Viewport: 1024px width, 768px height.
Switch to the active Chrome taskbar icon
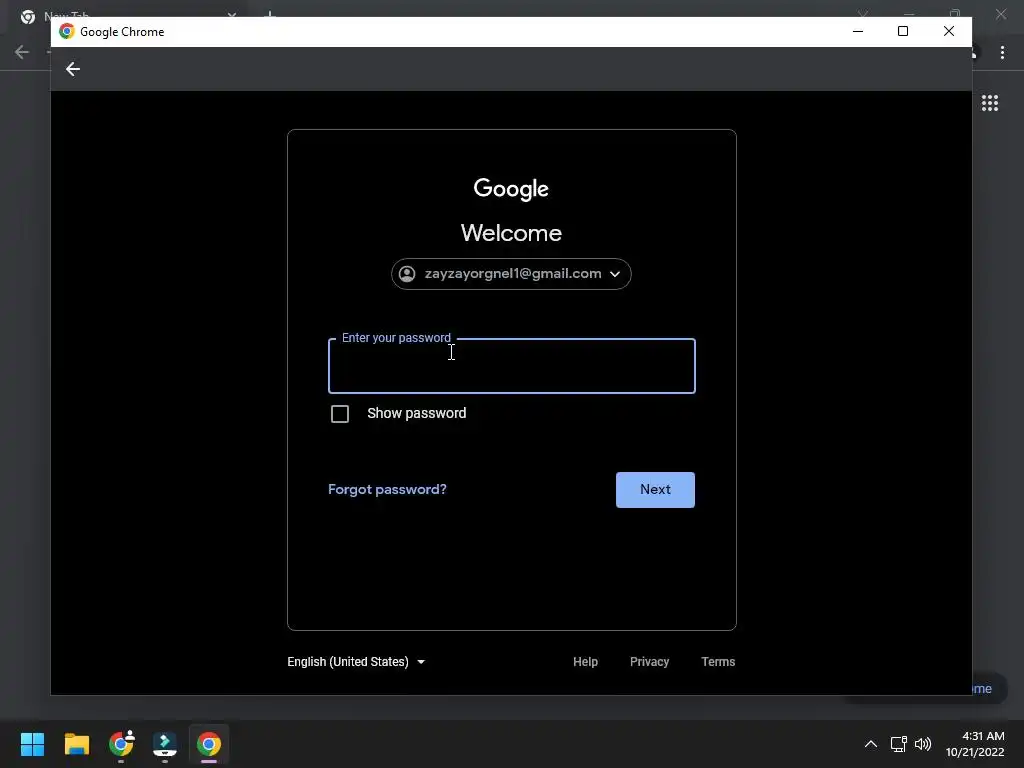click(x=209, y=744)
